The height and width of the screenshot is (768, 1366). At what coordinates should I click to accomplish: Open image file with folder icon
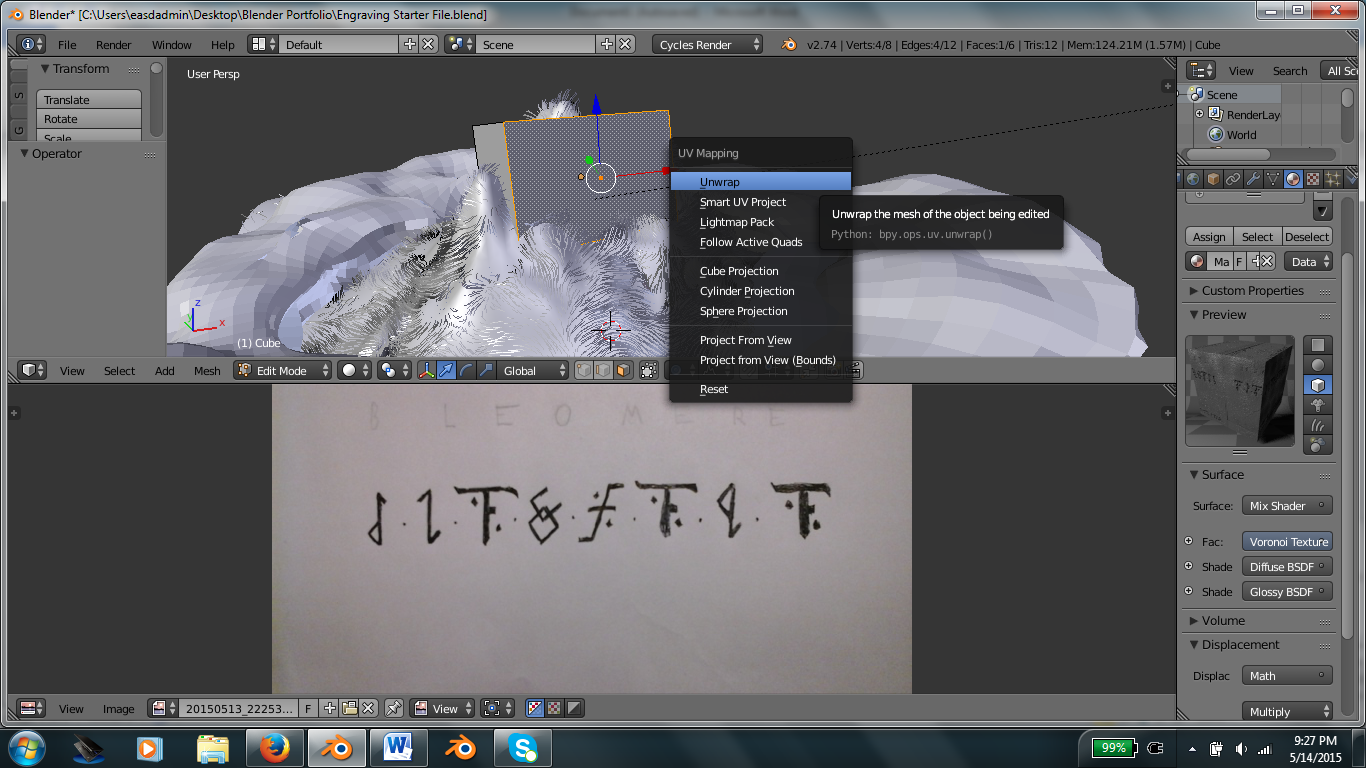click(350, 709)
